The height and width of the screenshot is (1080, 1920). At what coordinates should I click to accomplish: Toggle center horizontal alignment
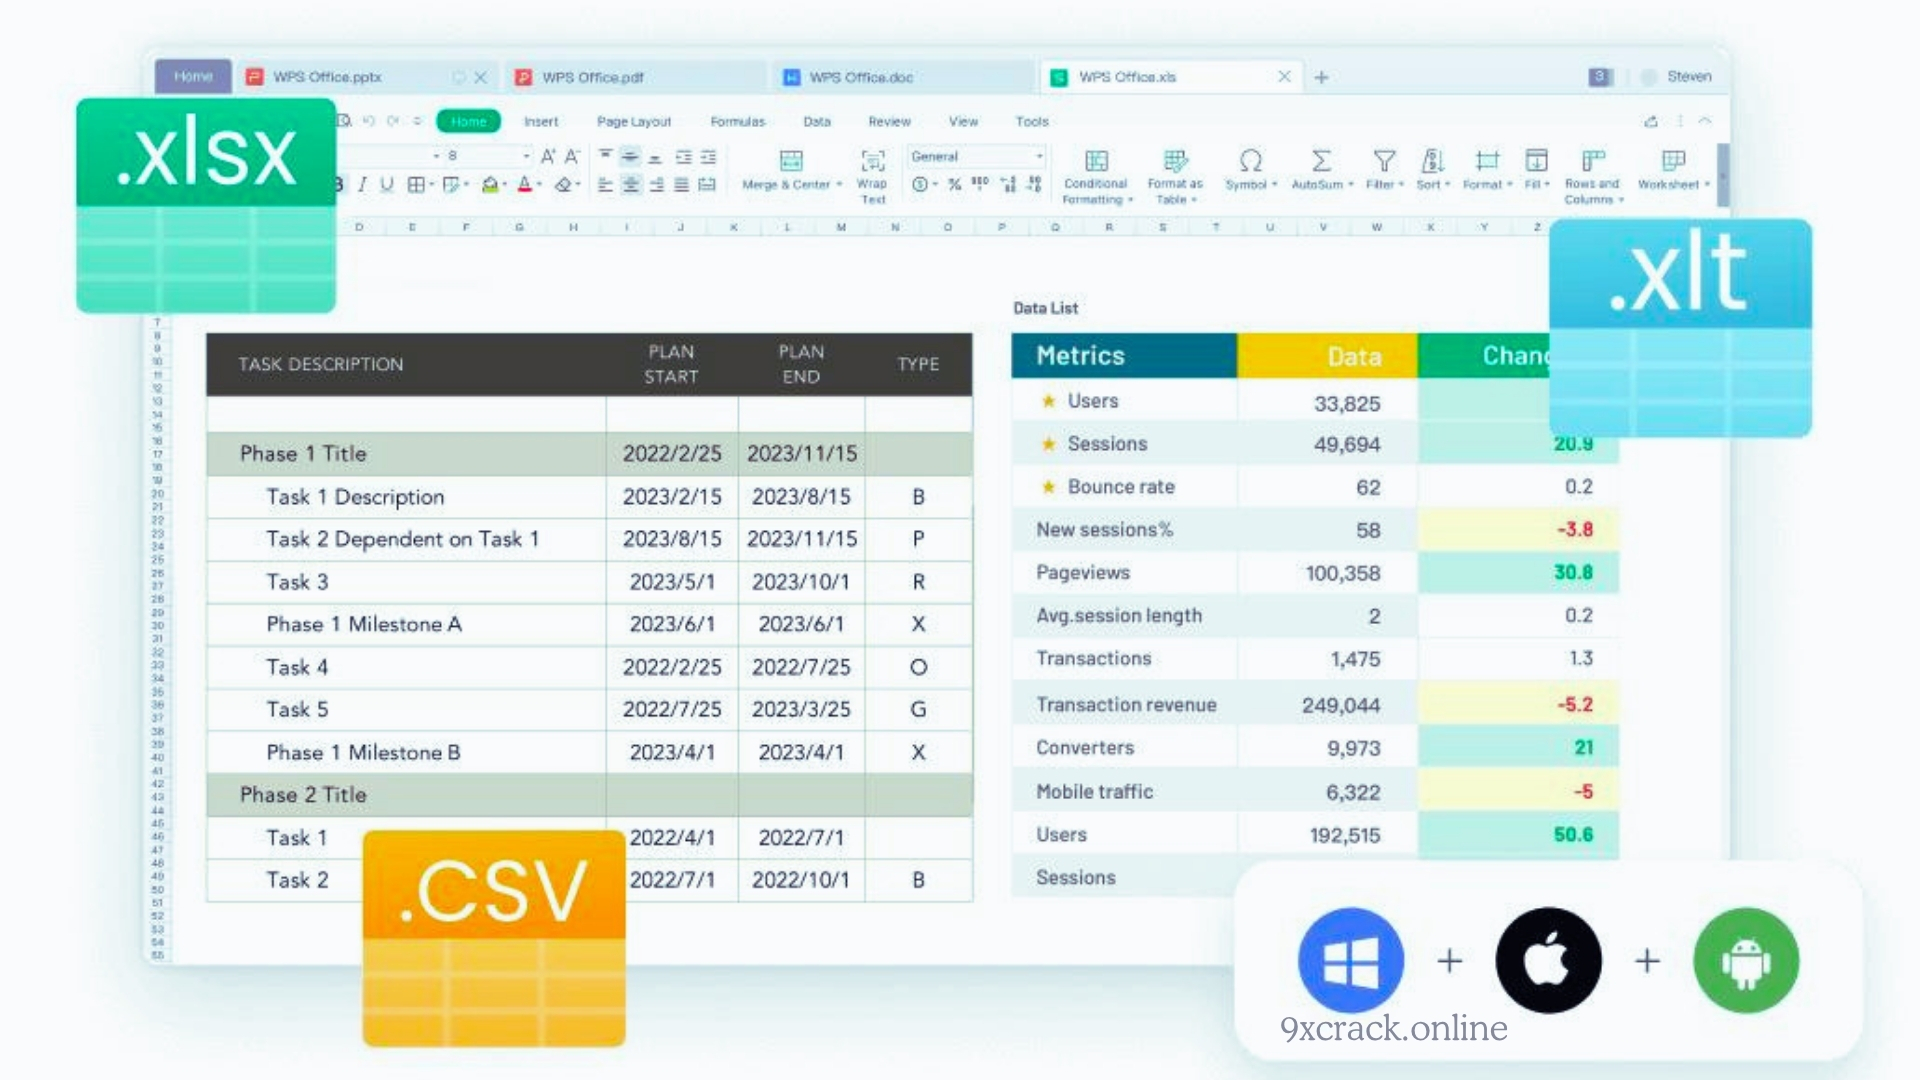[631, 184]
